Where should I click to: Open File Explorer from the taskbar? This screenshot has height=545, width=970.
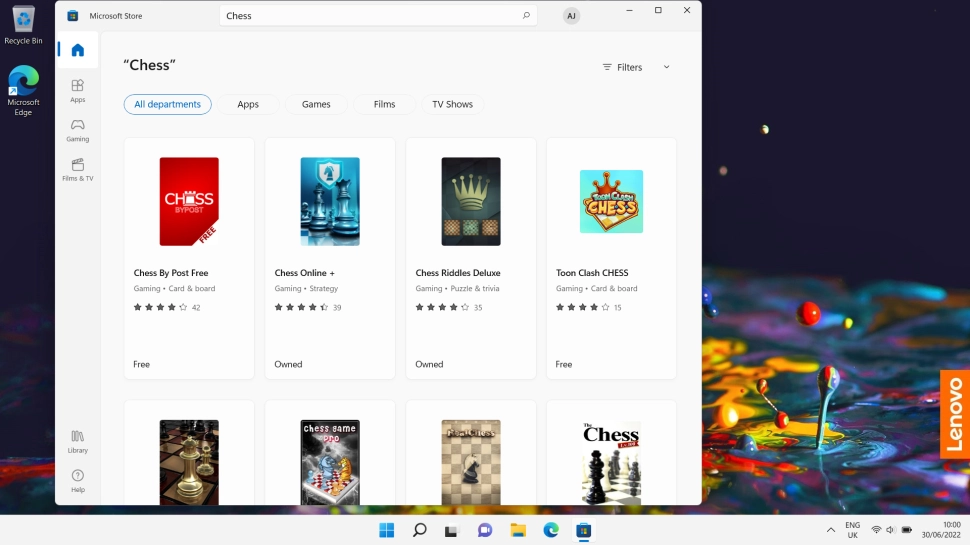click(x=518, y=530)
